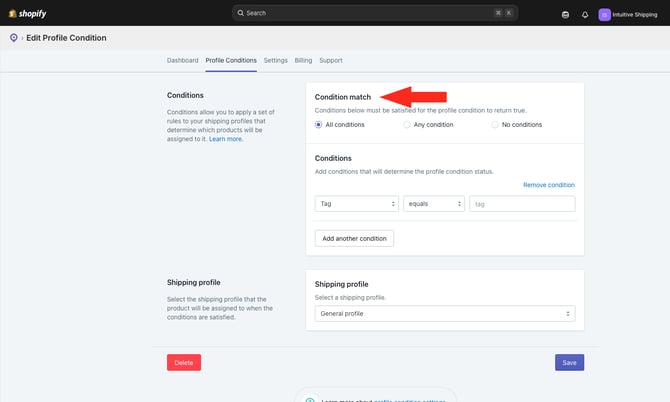Image resolution: width=670 pixels, height=402 pixels.
Task: Open the equals operator dropdown
Action: tap(434, 204)
